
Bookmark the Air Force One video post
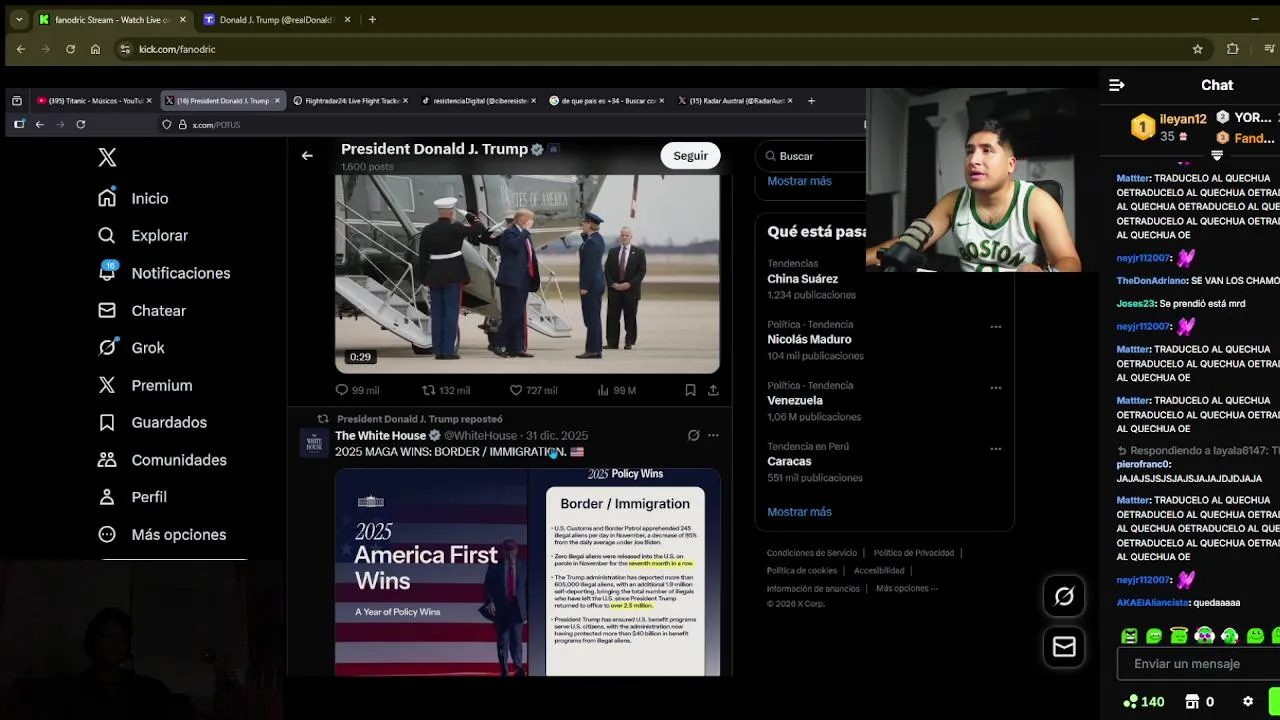coord(690,390)
